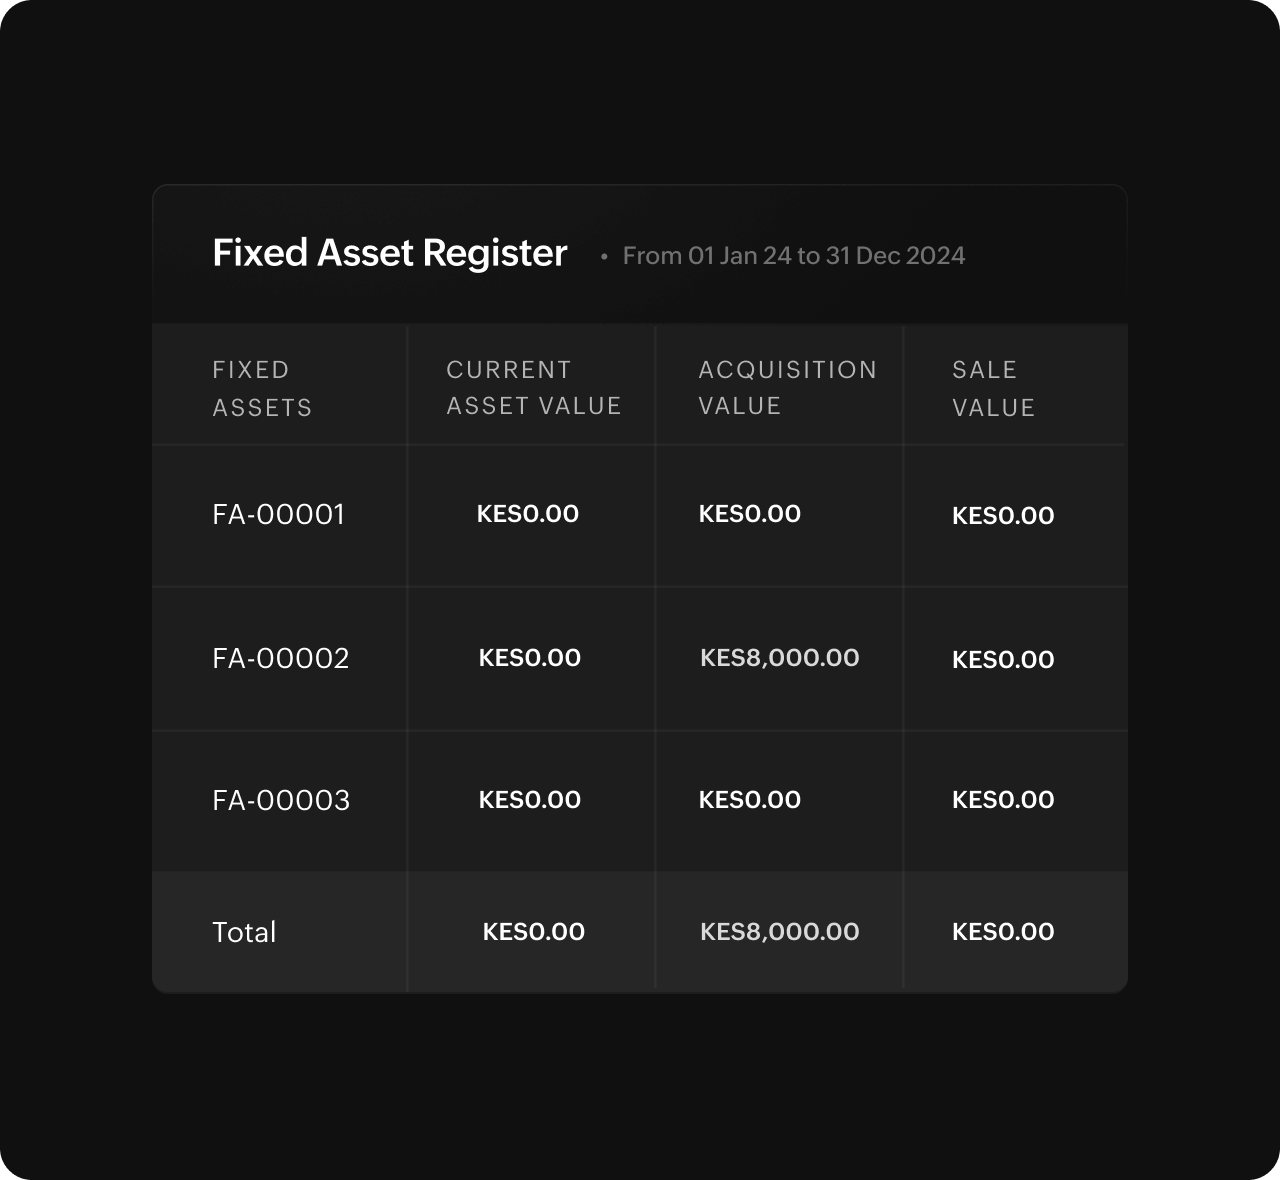Select the report date range text
Screen dimensions: 1280x1180
[x=793, y=256]
